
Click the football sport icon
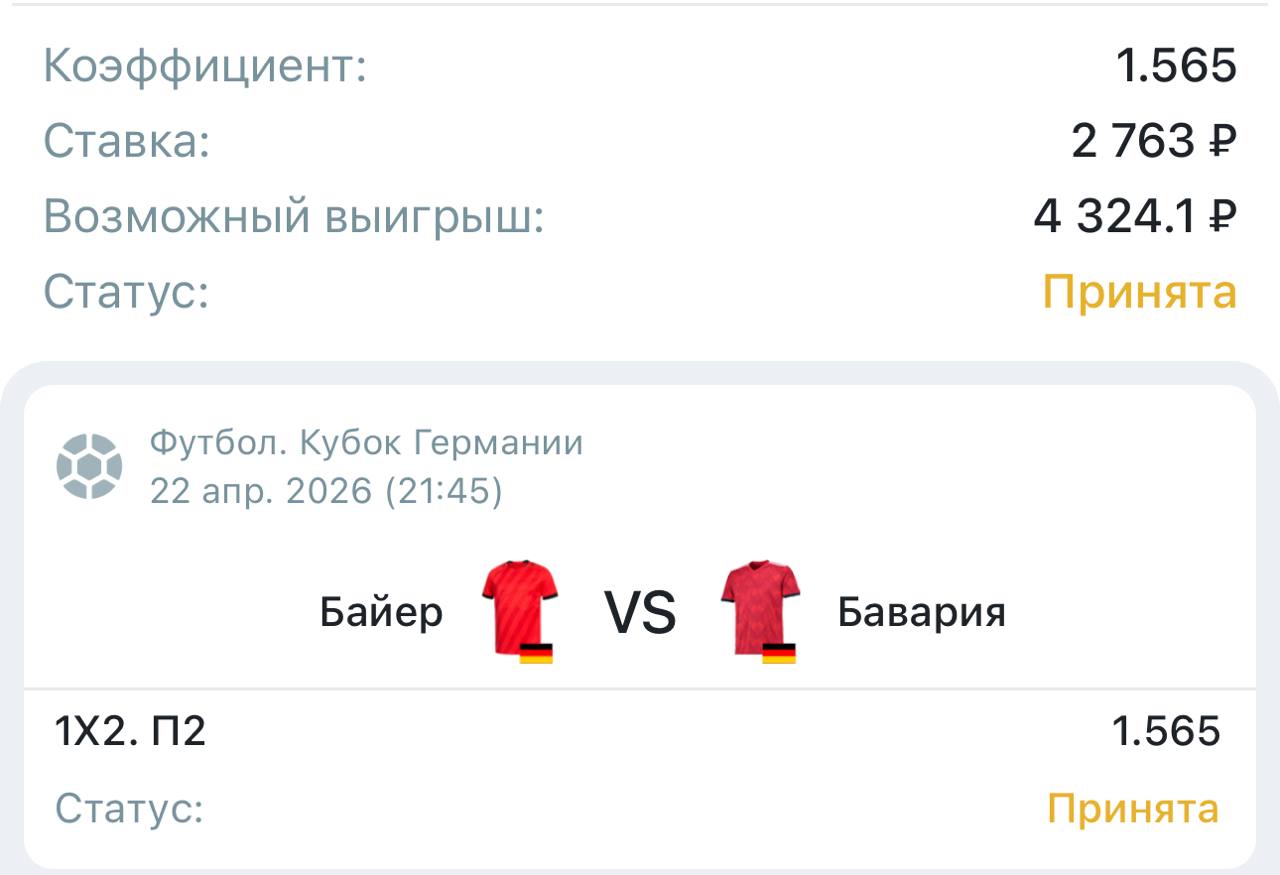pos(89,465)
